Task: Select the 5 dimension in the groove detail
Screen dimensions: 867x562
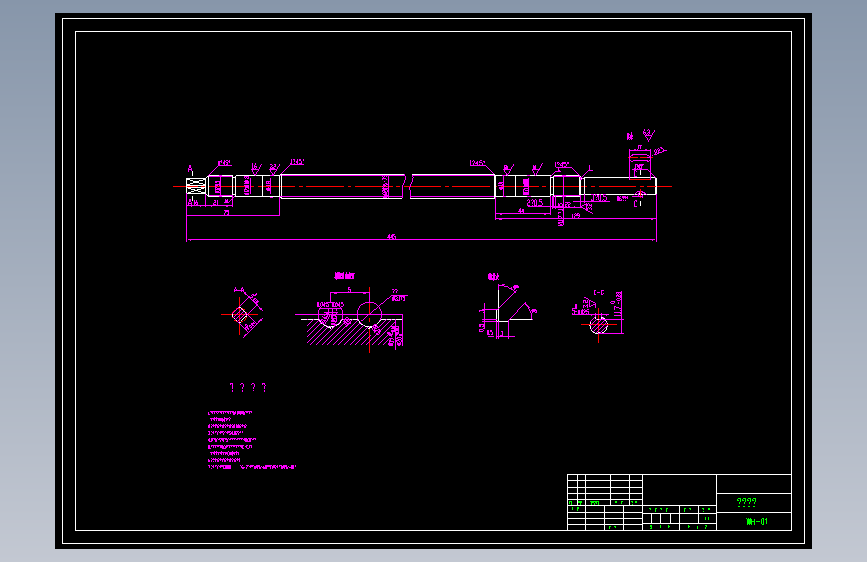Action: (349, 290)
